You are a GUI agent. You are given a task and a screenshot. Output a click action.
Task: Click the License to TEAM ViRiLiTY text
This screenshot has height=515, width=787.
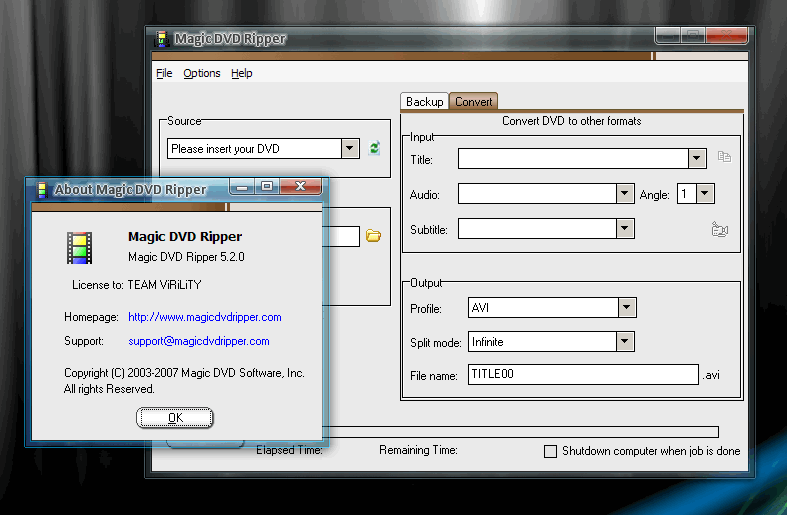137,285
